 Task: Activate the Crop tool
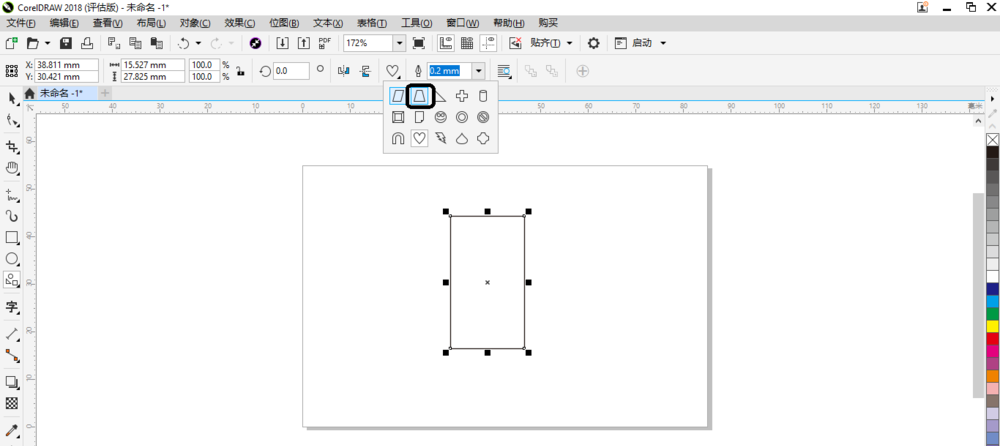pyautogui.click(x=11, y=147)
